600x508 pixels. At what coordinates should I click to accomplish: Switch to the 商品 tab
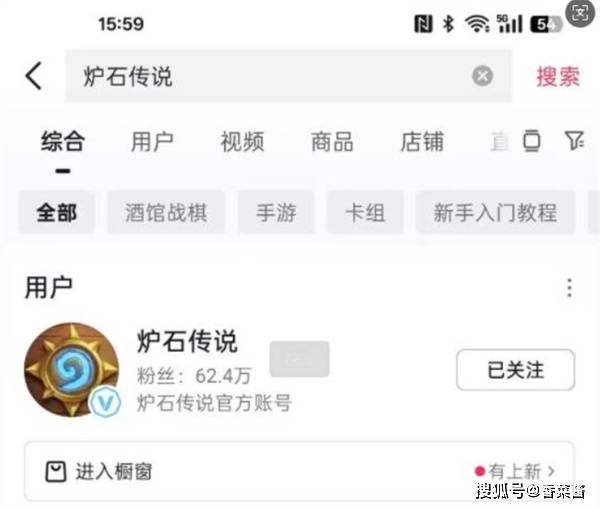click(332, 142)
